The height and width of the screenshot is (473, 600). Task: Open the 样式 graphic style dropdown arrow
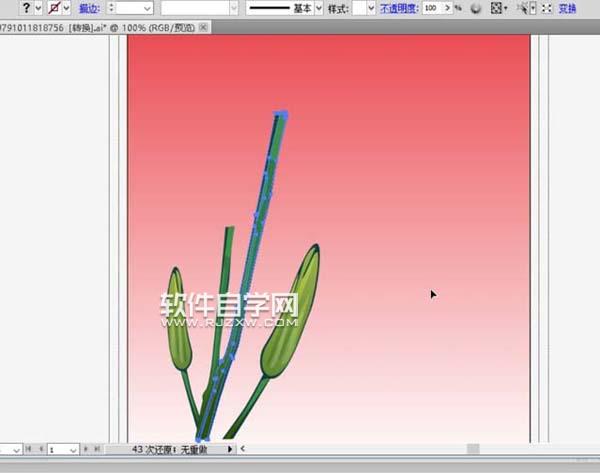click(371, 8)
